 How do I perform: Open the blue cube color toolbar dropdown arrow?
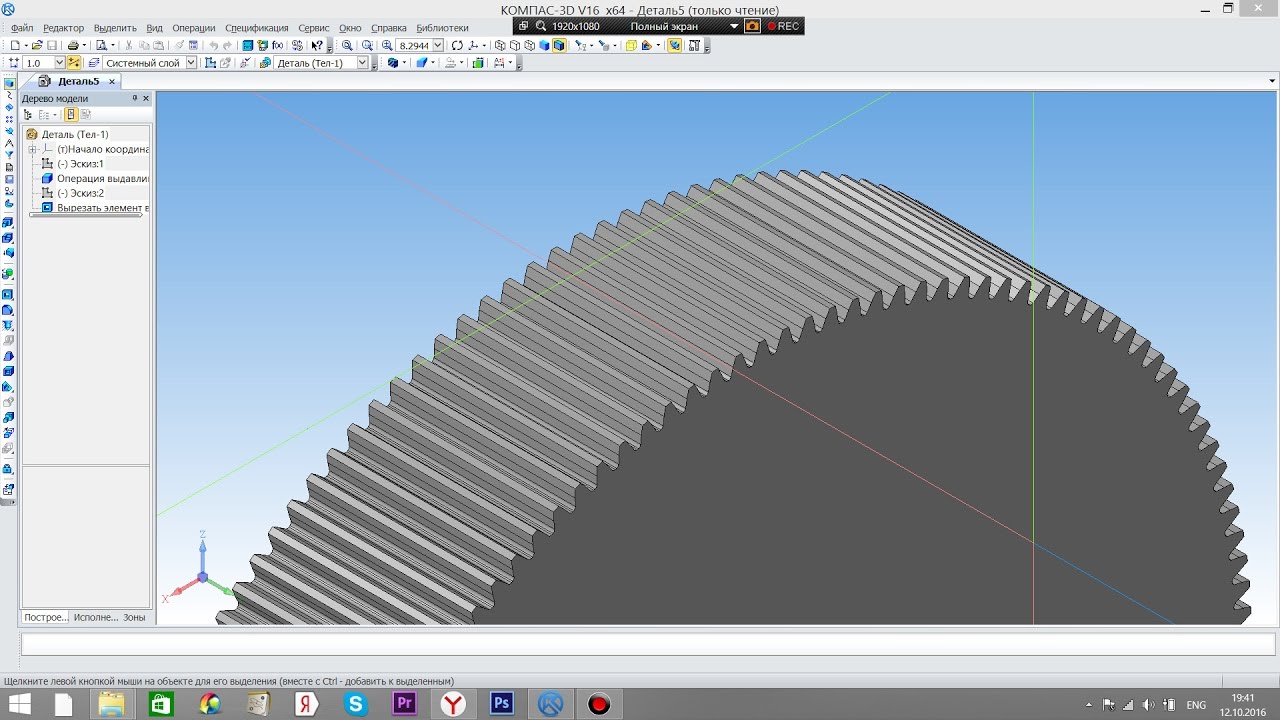[x=404, y=62]
